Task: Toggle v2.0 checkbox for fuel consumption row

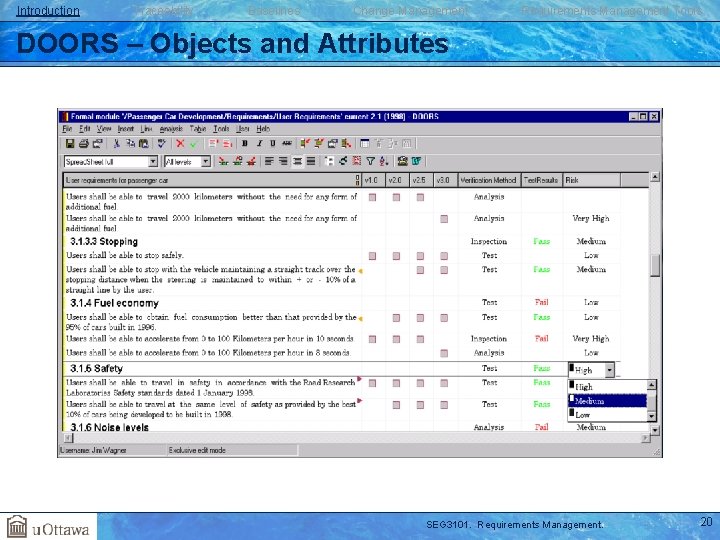Action: [396, 318]
